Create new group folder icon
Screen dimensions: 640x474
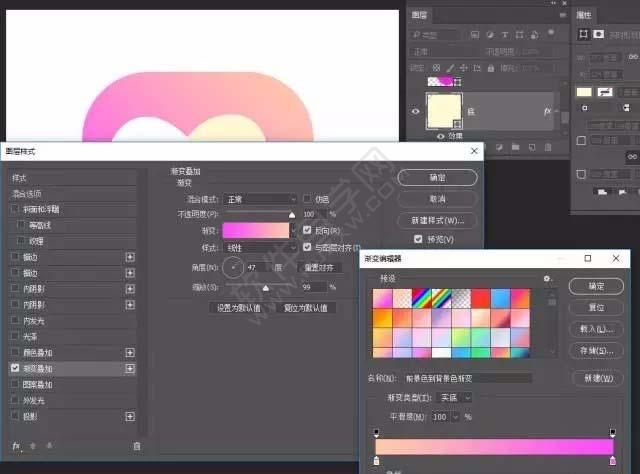click(516, 147)
